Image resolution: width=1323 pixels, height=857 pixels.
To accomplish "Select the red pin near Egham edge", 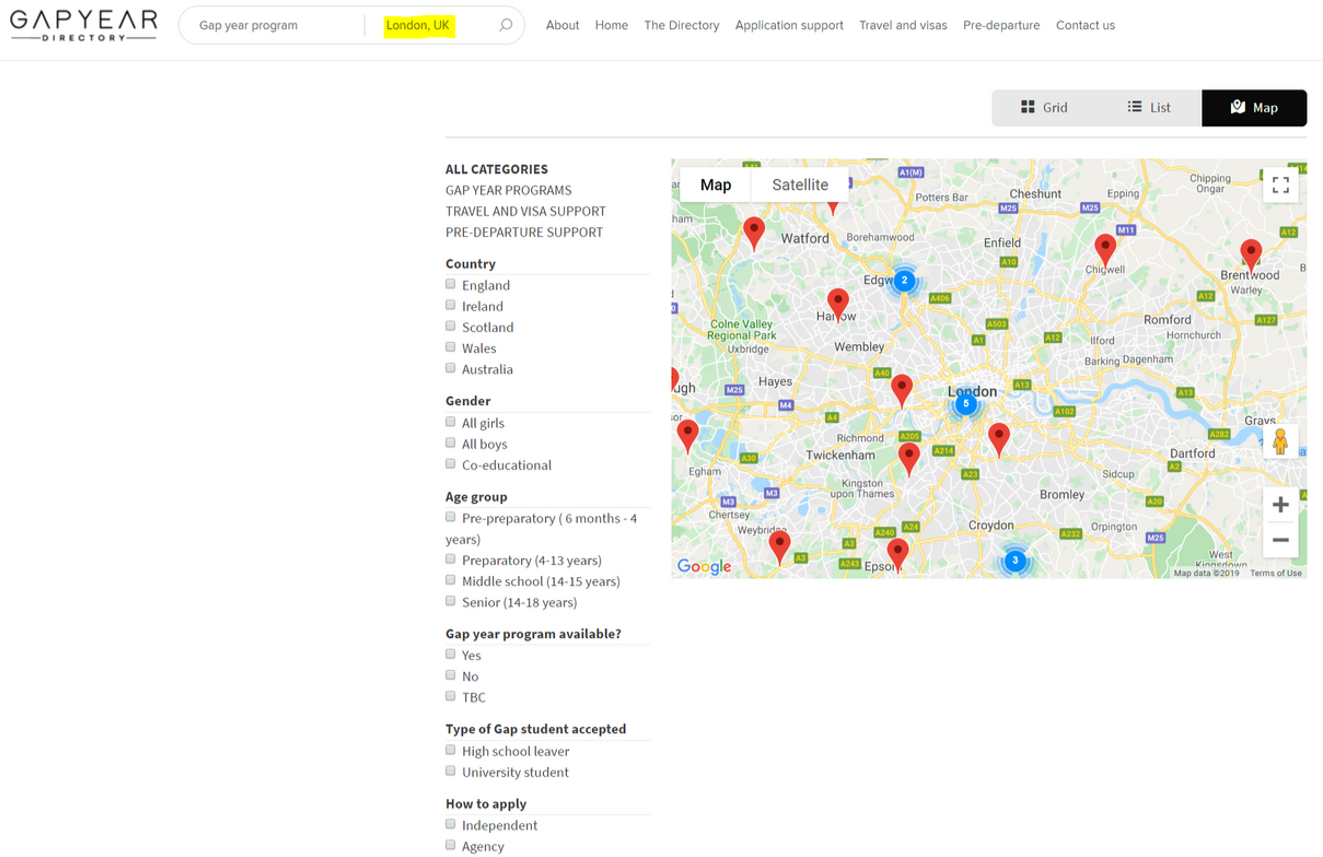I will pyautogui.click(x=688, y=437).
